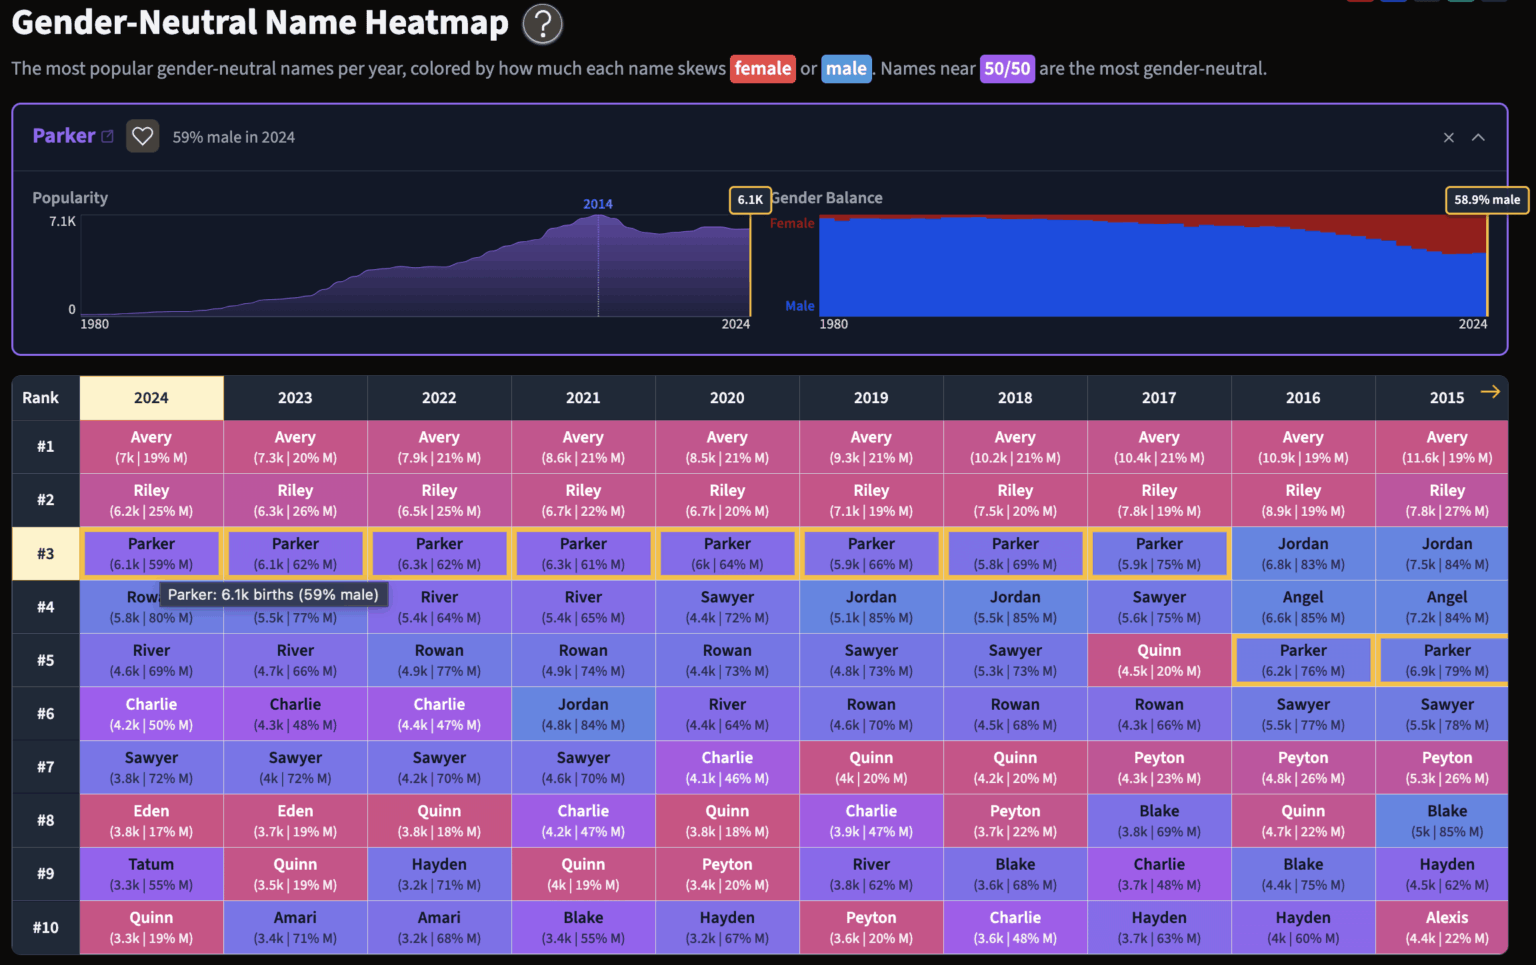Click the #3 rank row label
The width and height of the screenshot is (1536, 965).
point(45,553)
